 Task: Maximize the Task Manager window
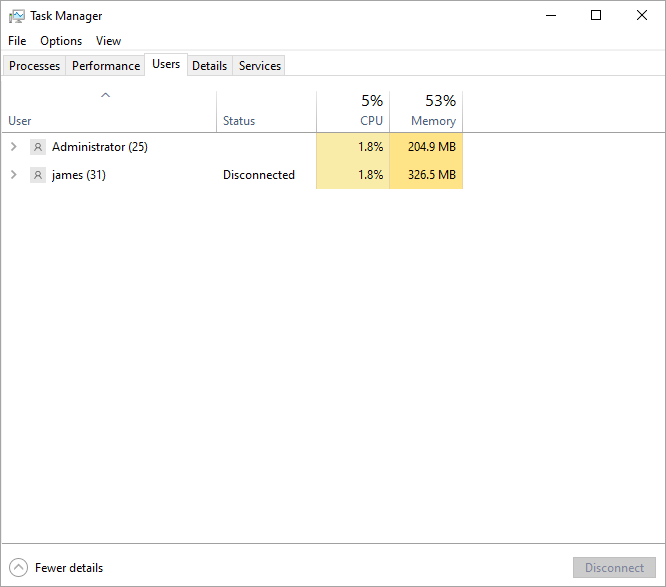596,16
